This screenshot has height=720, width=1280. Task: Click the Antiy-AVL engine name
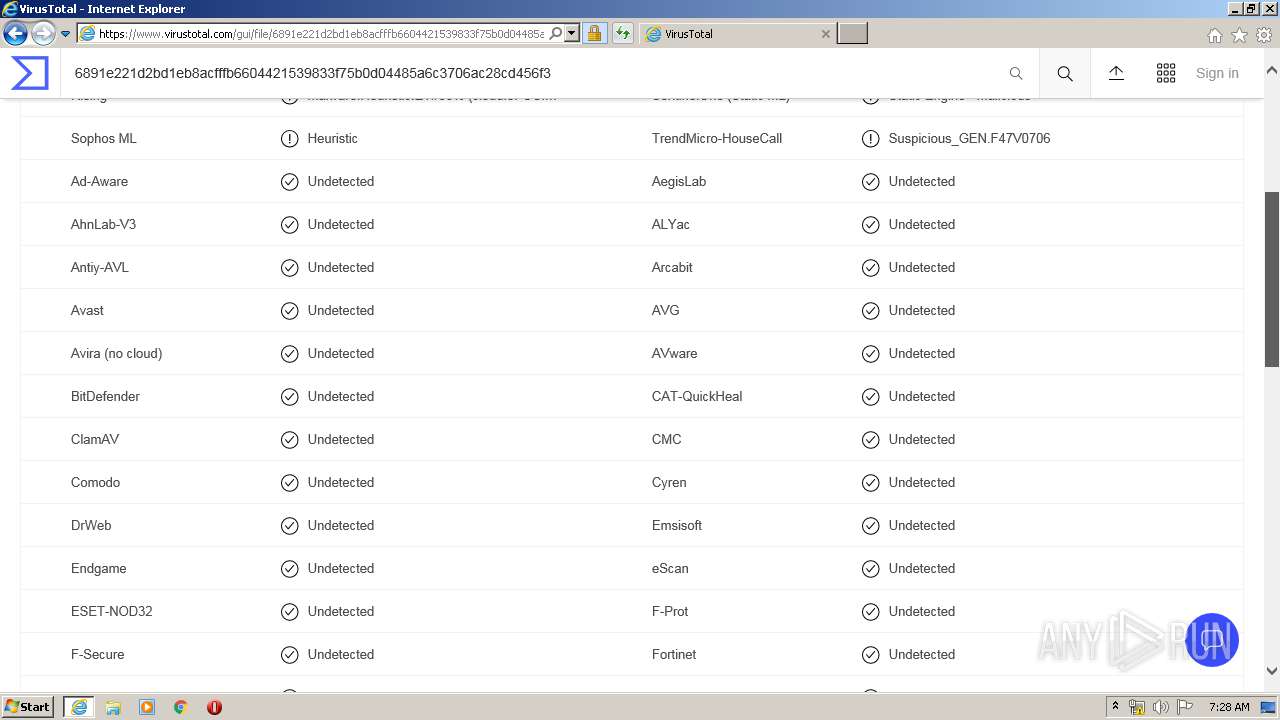[100, 267]
